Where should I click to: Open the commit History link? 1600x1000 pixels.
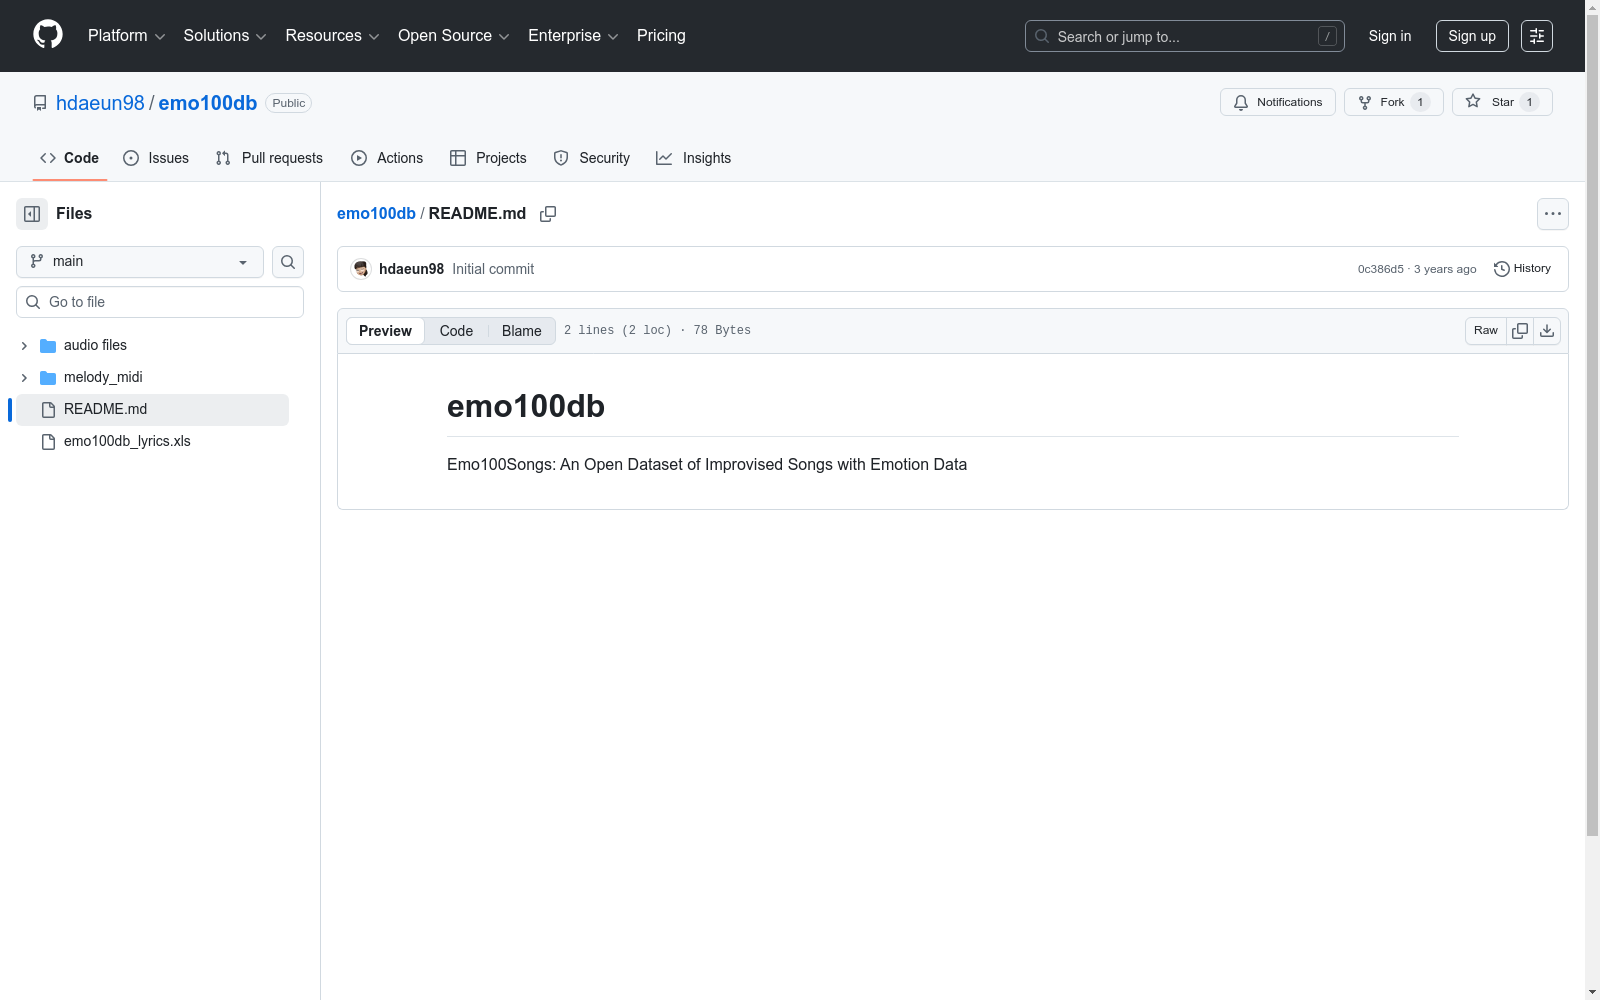[1522, 269]
